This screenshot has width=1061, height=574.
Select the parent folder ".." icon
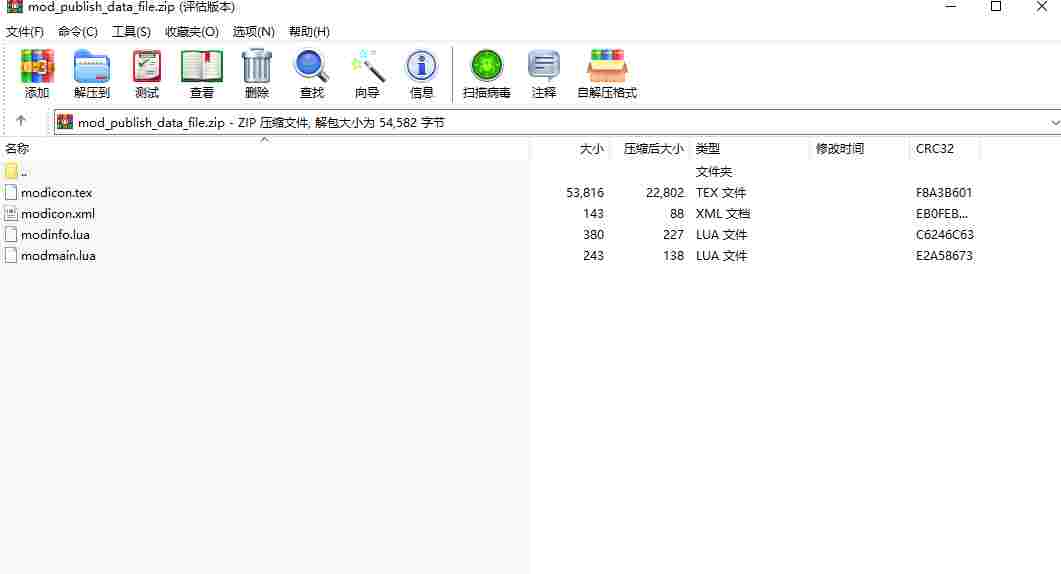[x=11, y=171]
